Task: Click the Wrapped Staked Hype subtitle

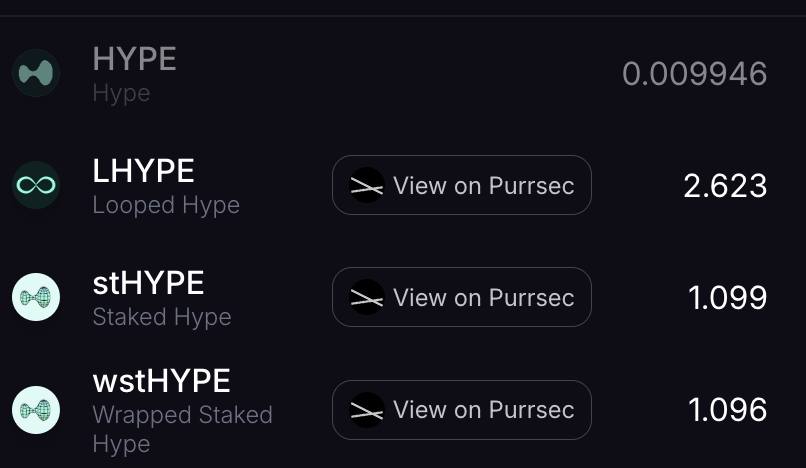Action: click(x=182, y=429)
